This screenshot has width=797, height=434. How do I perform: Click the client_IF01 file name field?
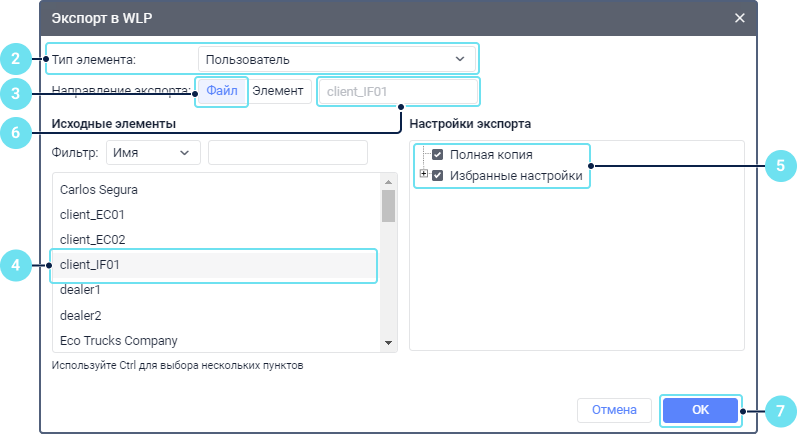(x=397, y=92)
